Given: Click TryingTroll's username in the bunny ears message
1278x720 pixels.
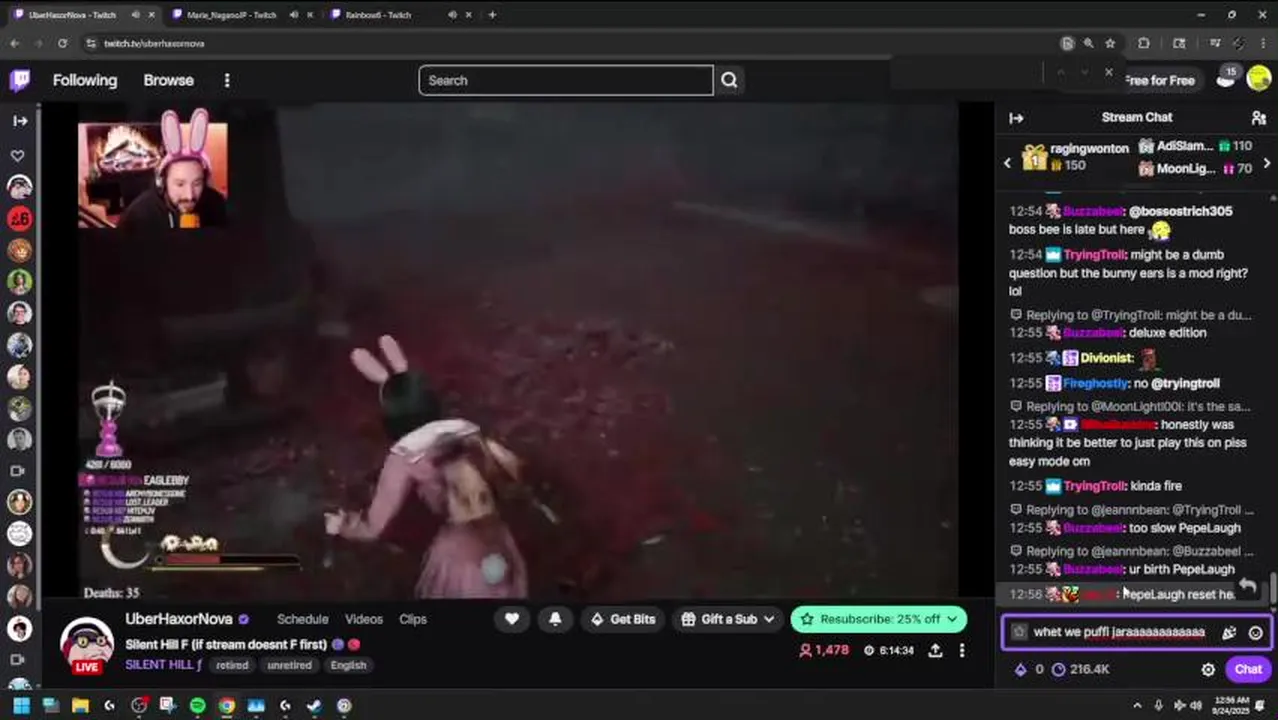Looking at the screenshot, I should coord(1094,255).
